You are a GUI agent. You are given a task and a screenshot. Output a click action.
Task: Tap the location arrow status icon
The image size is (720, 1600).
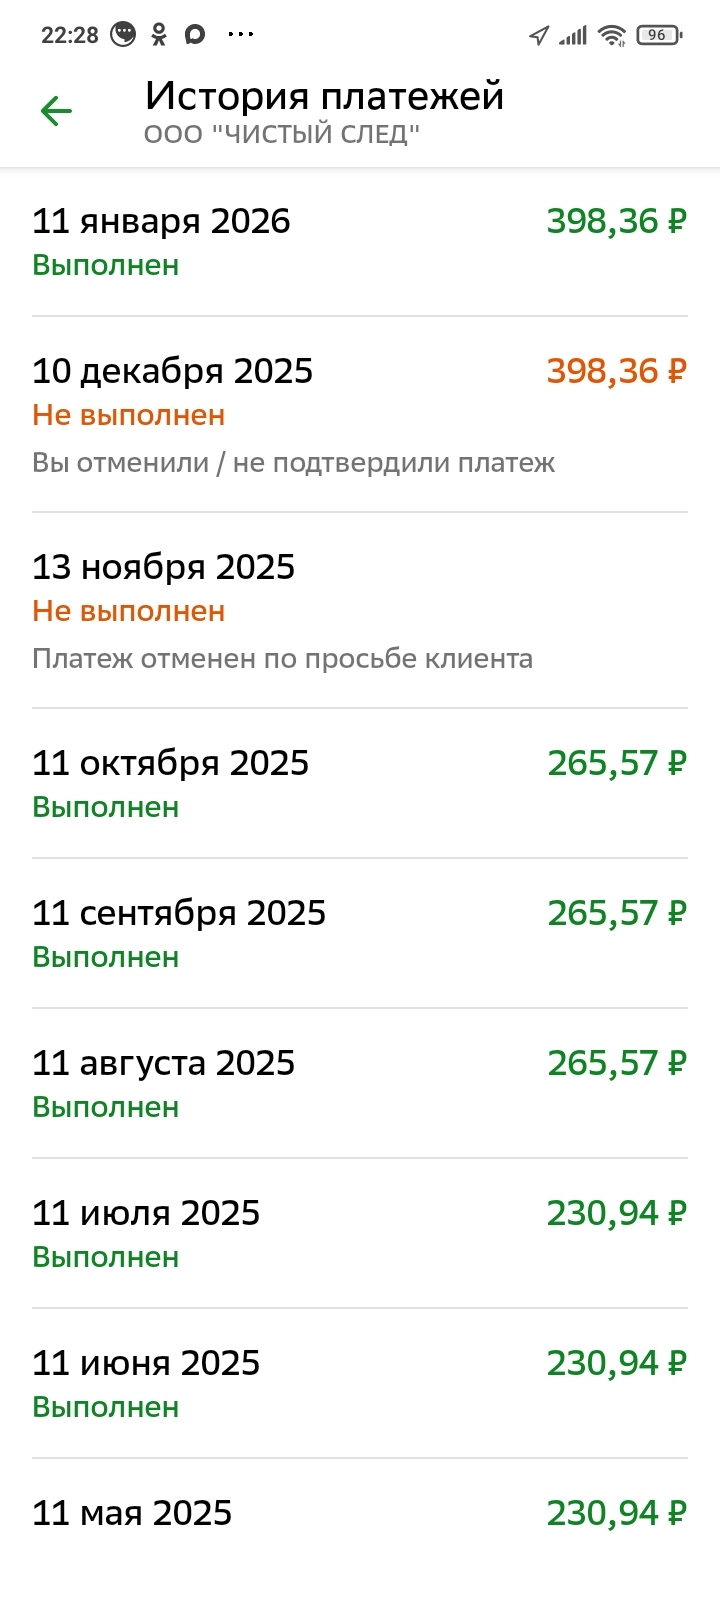click(539, 36)
